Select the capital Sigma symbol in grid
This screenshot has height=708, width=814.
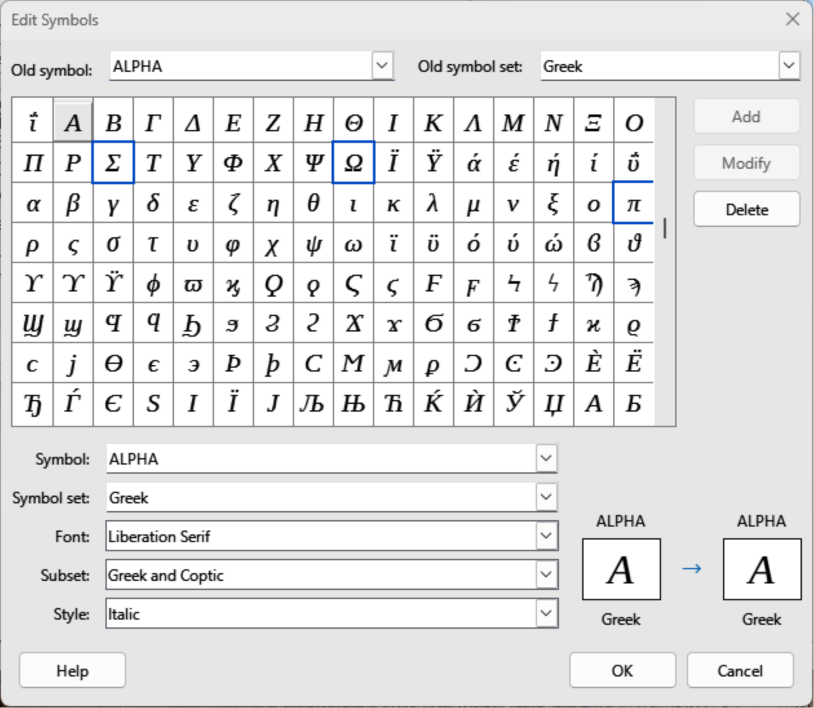(113, 163)
